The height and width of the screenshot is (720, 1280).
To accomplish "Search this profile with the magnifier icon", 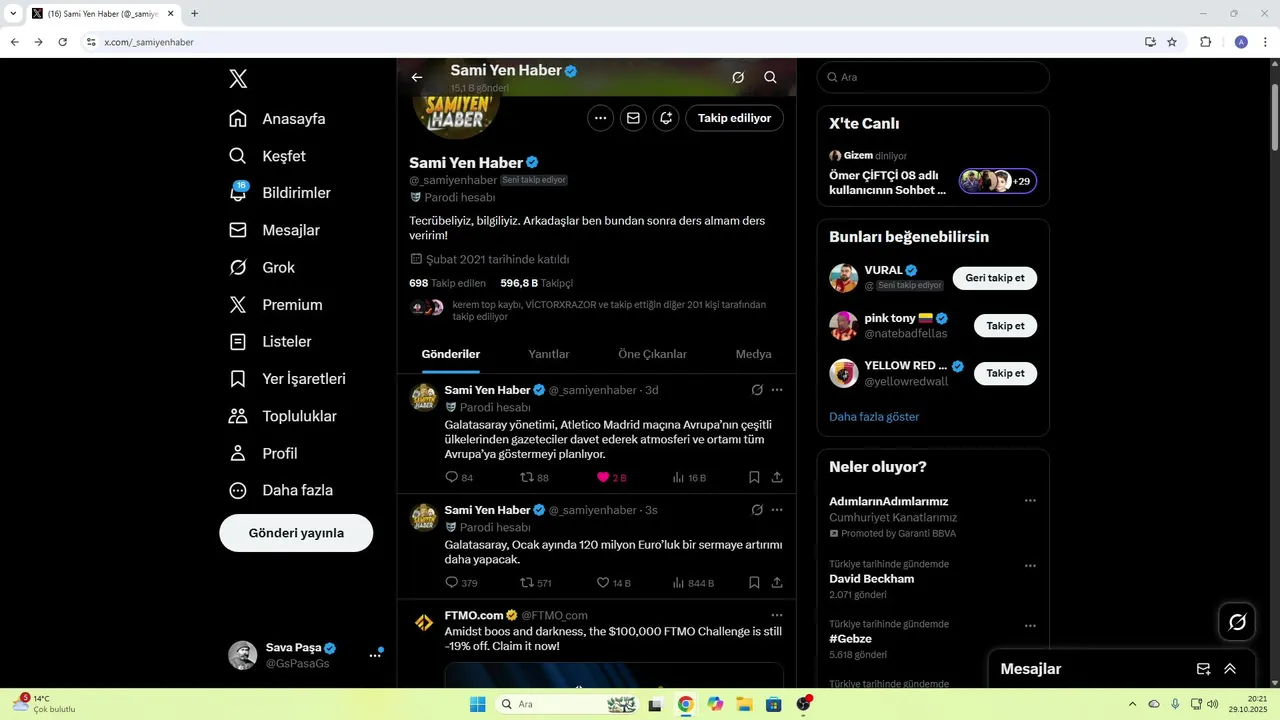I will (770, 77).
